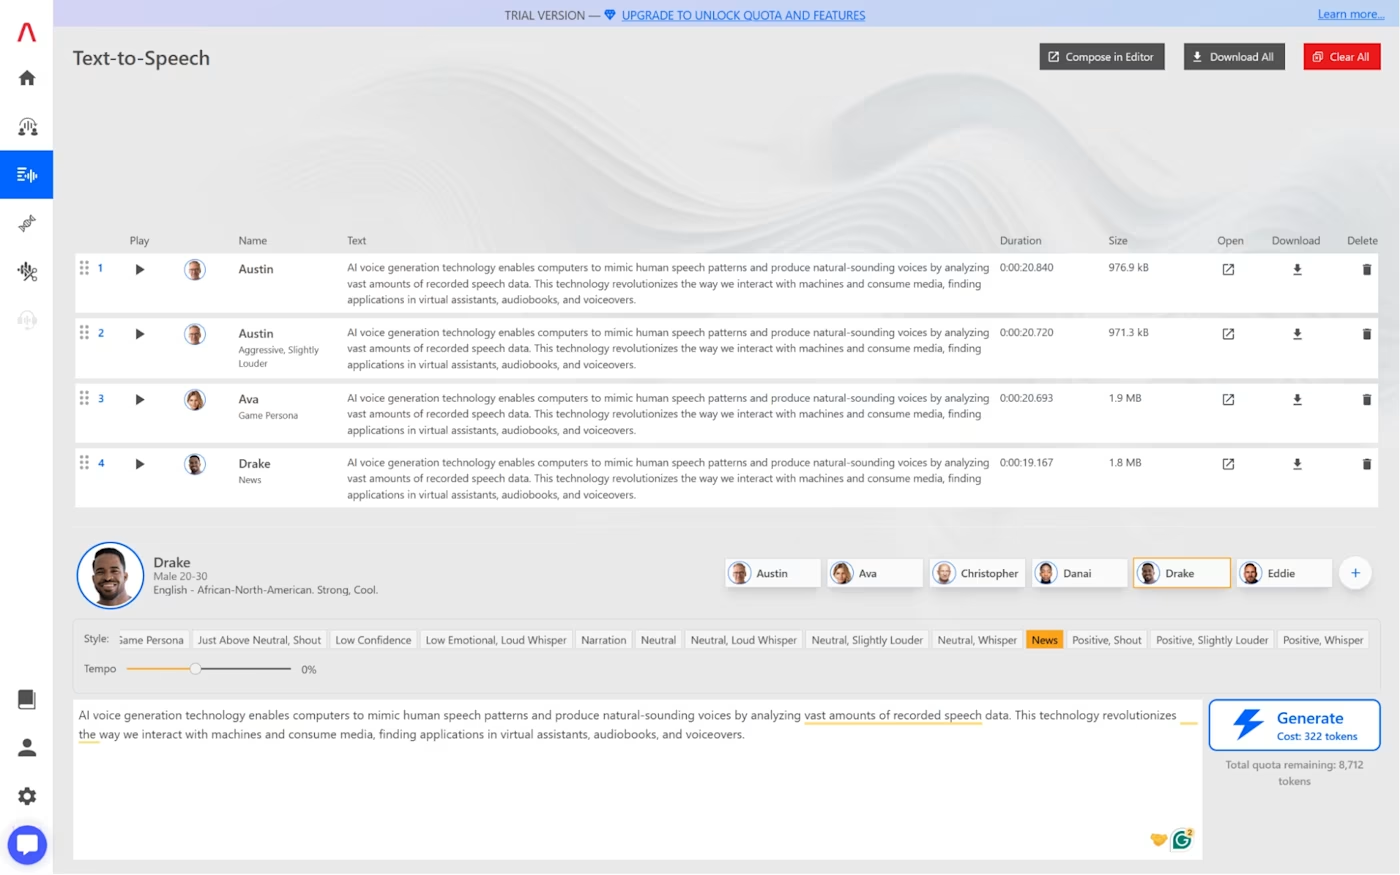Choose the Neutral, Slightly Louder style

867,640
